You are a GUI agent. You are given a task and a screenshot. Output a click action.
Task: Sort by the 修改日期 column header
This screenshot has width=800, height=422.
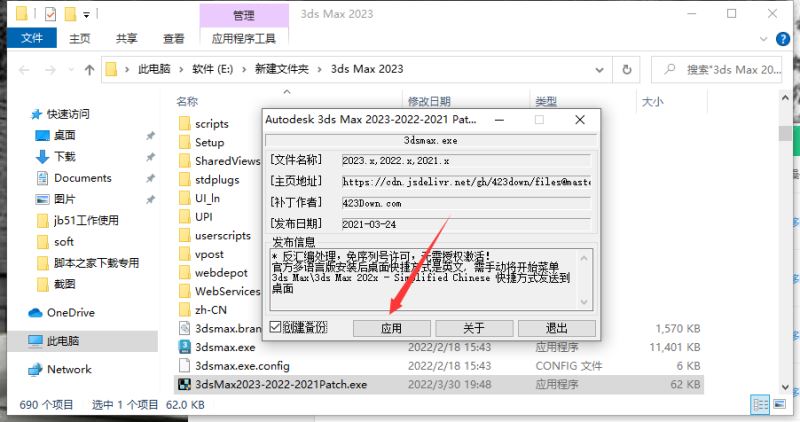[429, 101]
